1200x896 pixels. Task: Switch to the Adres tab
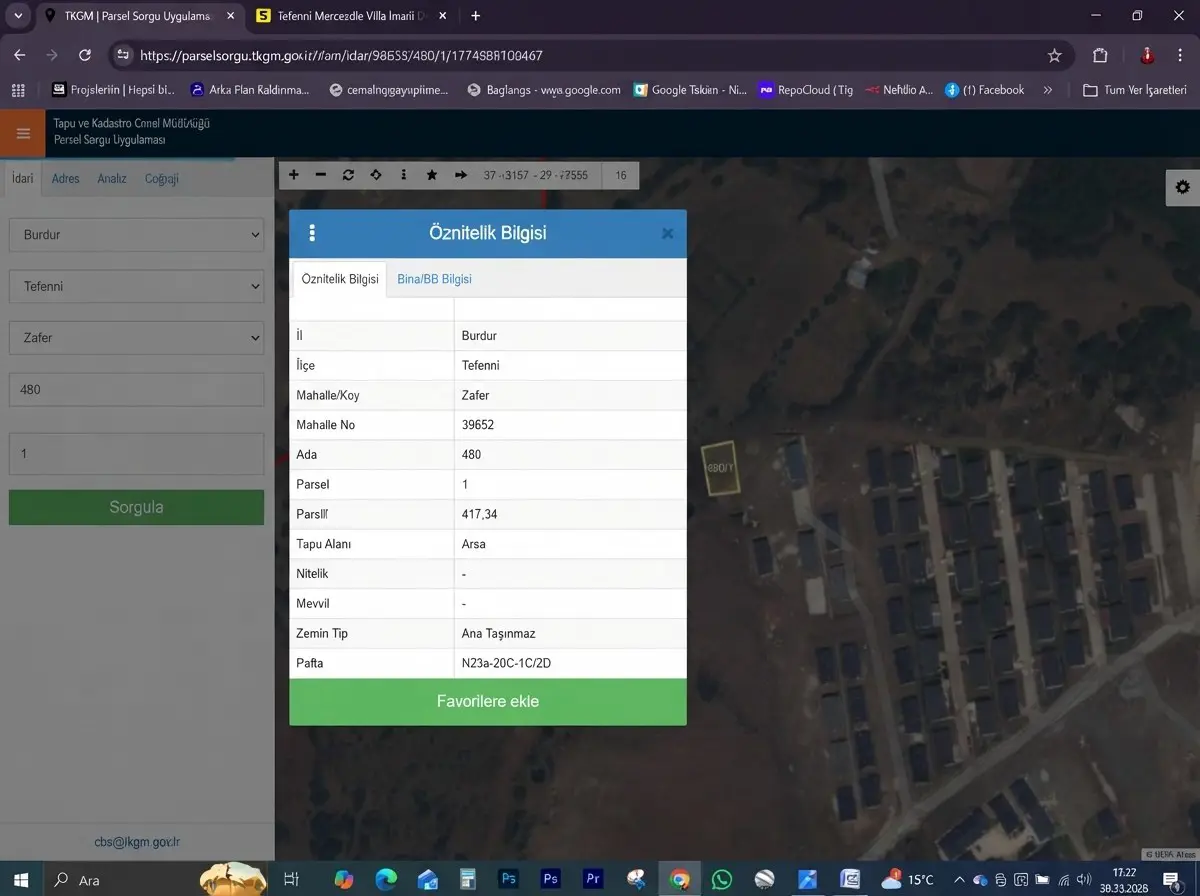66,179
